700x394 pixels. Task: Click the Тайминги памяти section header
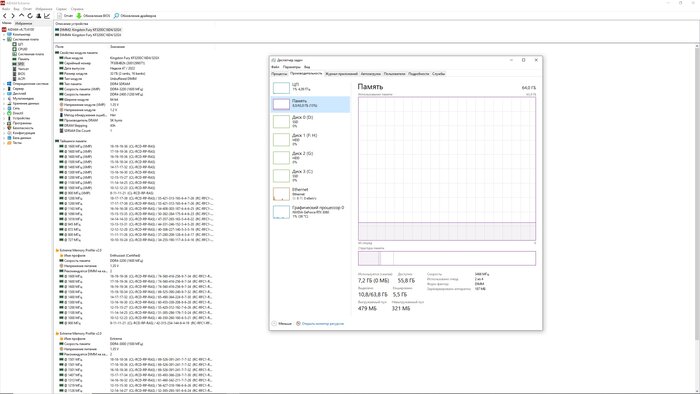tap(71, 141)
